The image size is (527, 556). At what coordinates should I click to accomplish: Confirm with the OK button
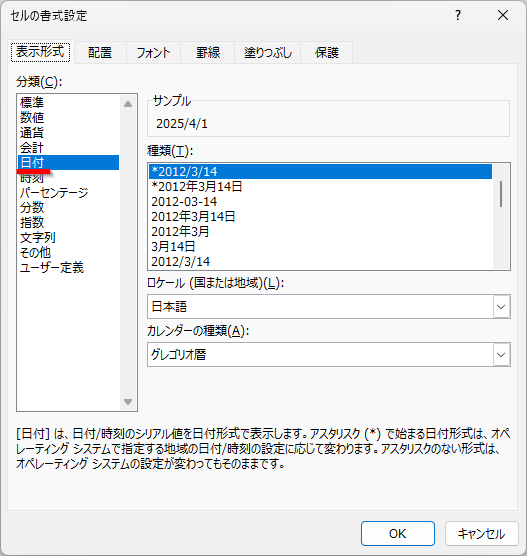(398, 533)
